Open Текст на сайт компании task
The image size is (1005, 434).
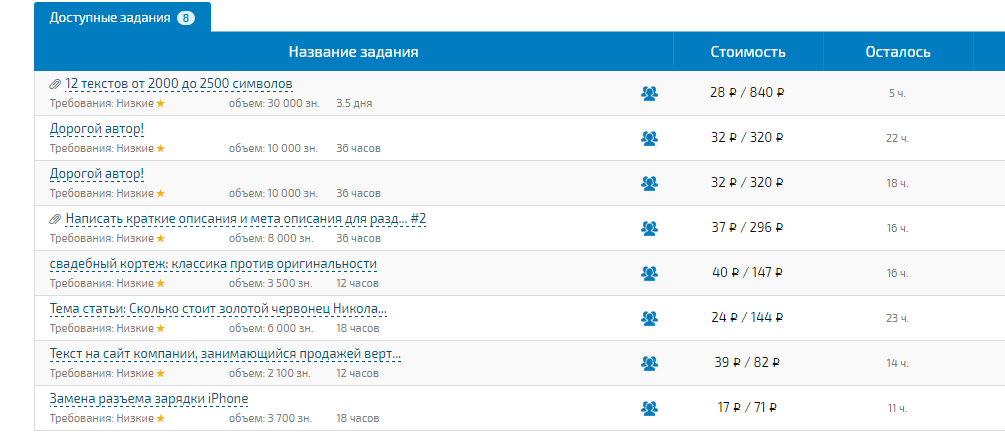tap(226, 354)
